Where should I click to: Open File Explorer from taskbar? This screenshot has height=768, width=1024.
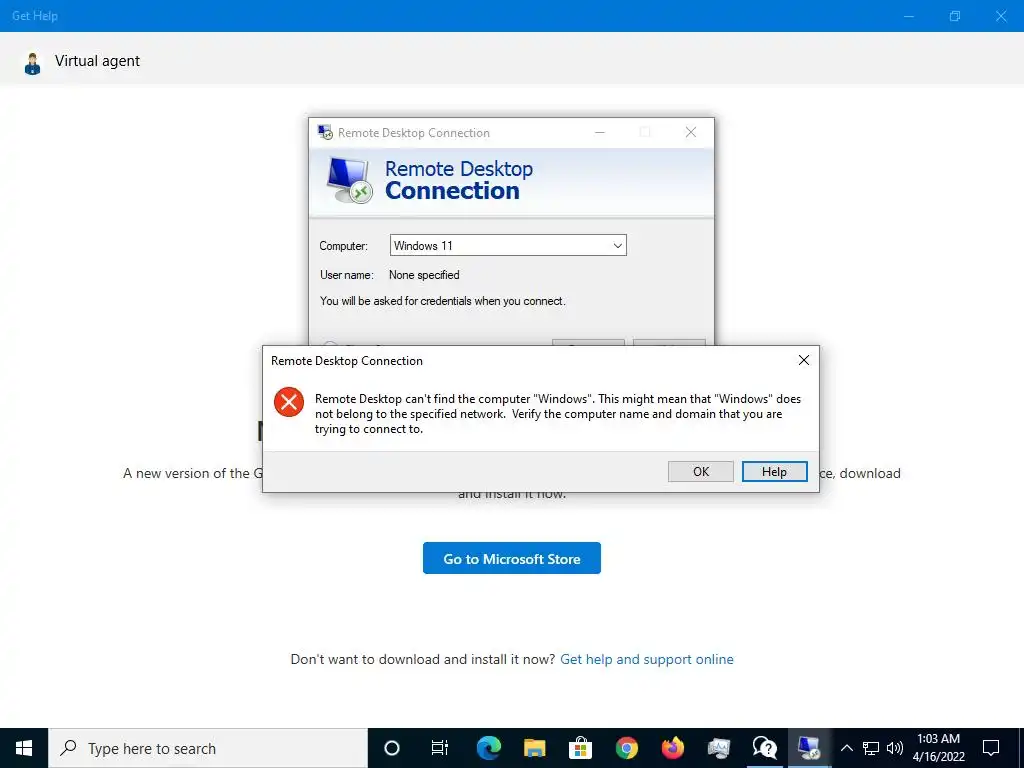coord(534,748)
